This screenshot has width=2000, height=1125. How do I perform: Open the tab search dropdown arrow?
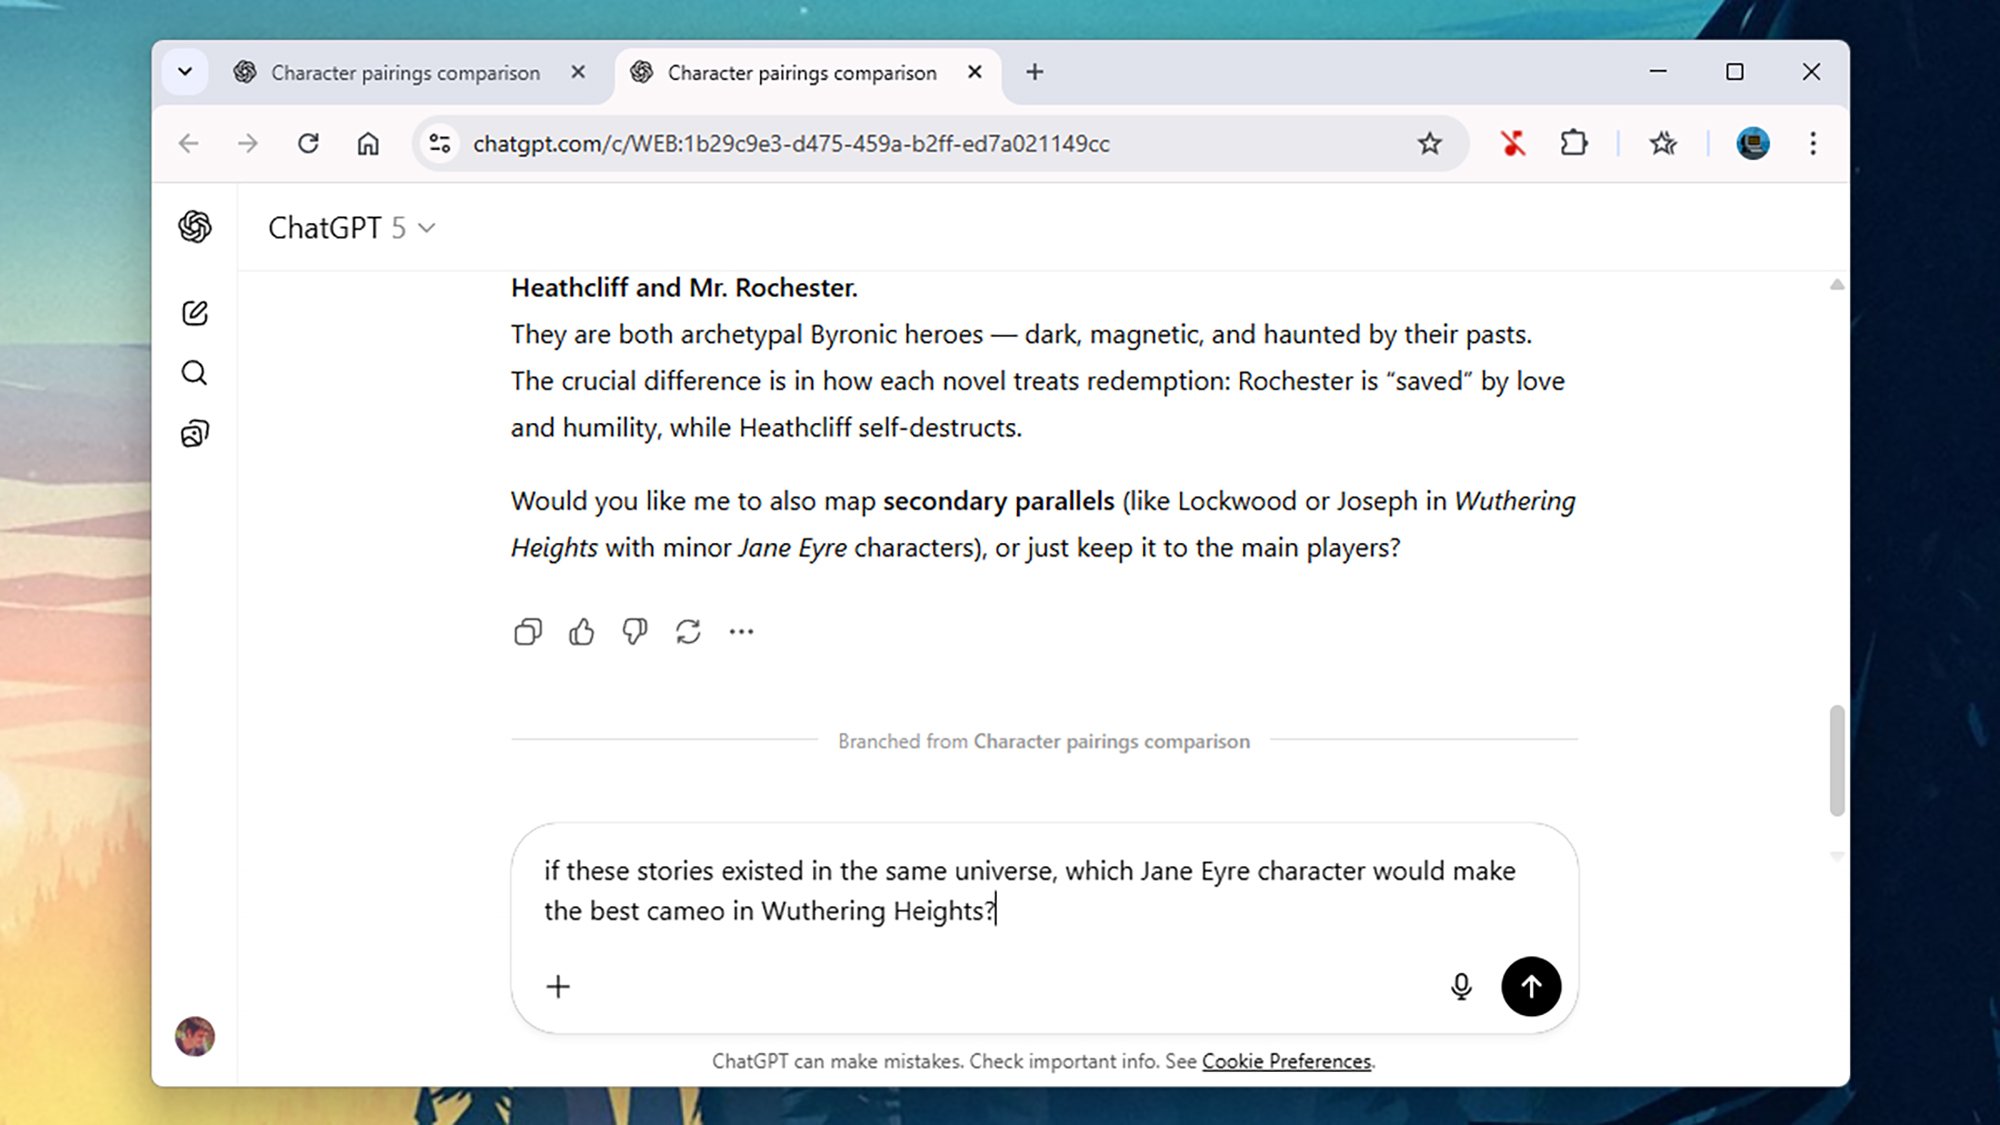[185, 72]
